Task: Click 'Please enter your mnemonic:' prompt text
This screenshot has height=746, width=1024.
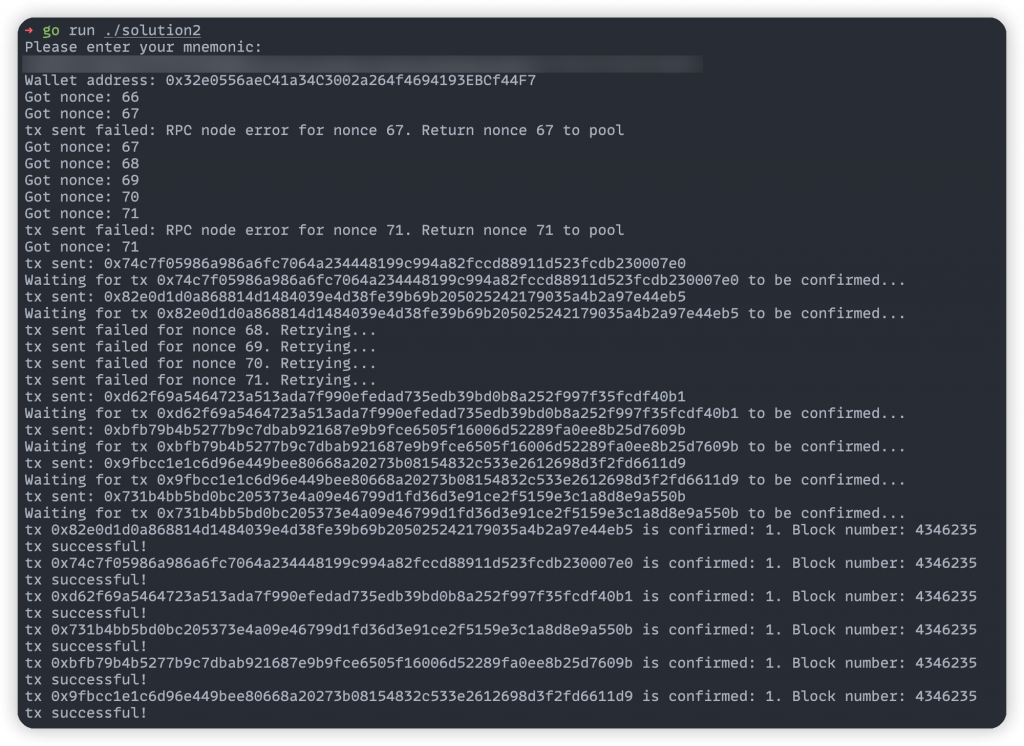Action: pyautogui.click(x=143, y=47)
